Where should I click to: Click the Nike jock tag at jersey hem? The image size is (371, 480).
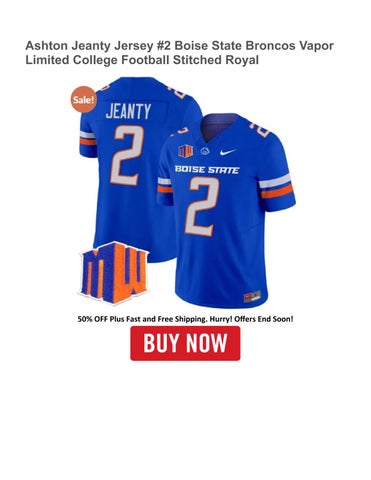tap(252, 296)
